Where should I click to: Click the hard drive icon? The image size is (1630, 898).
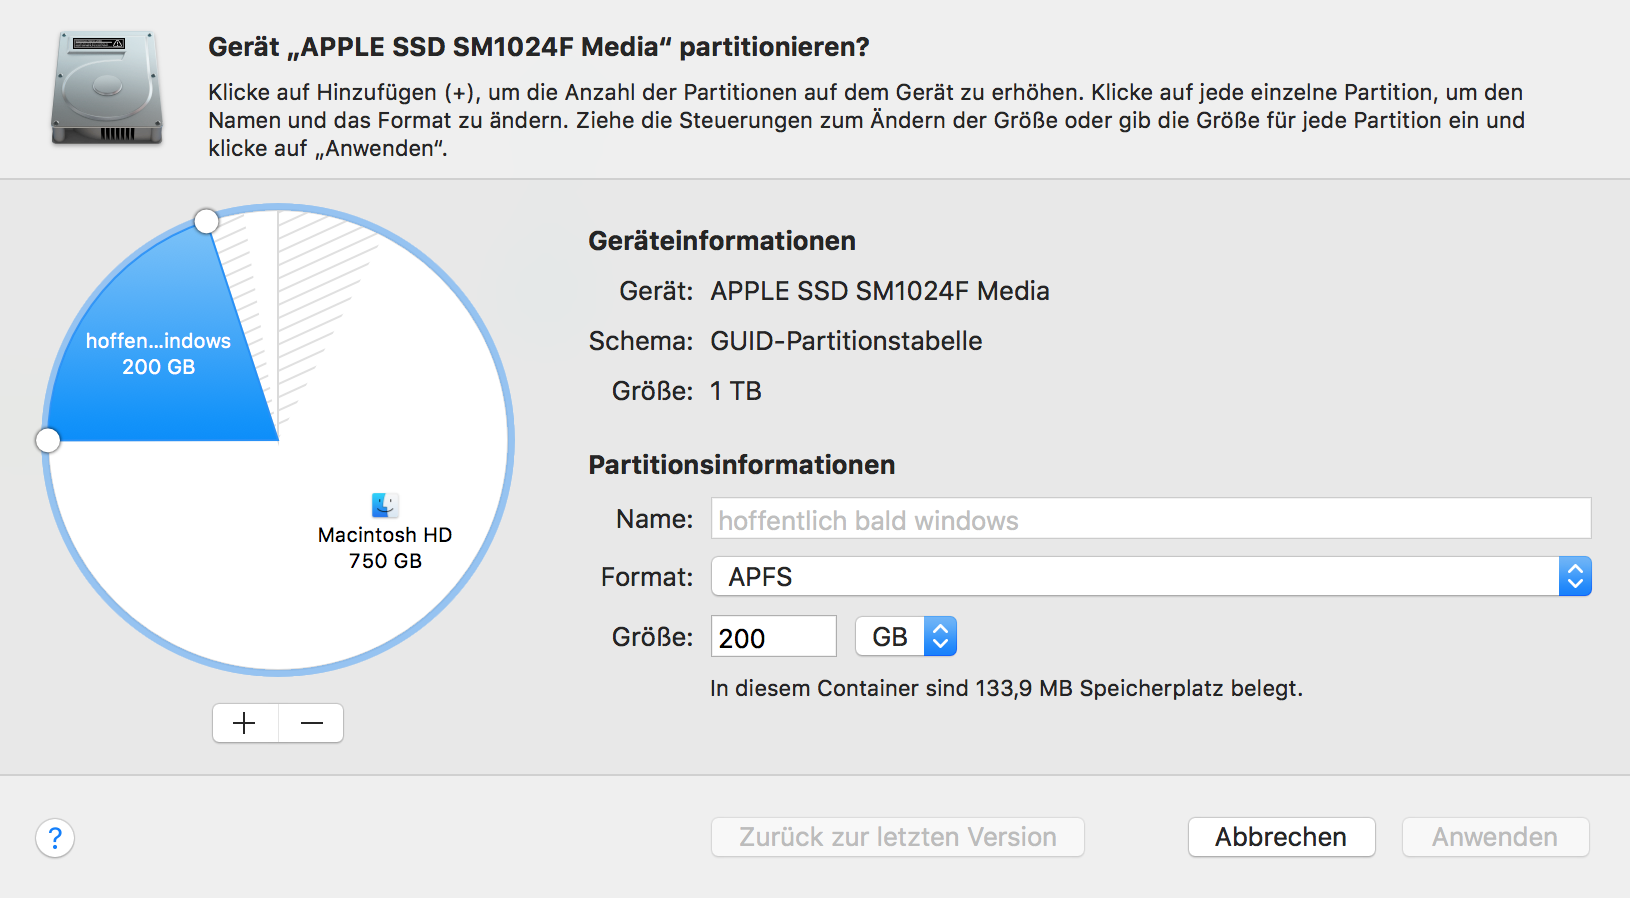107,88
